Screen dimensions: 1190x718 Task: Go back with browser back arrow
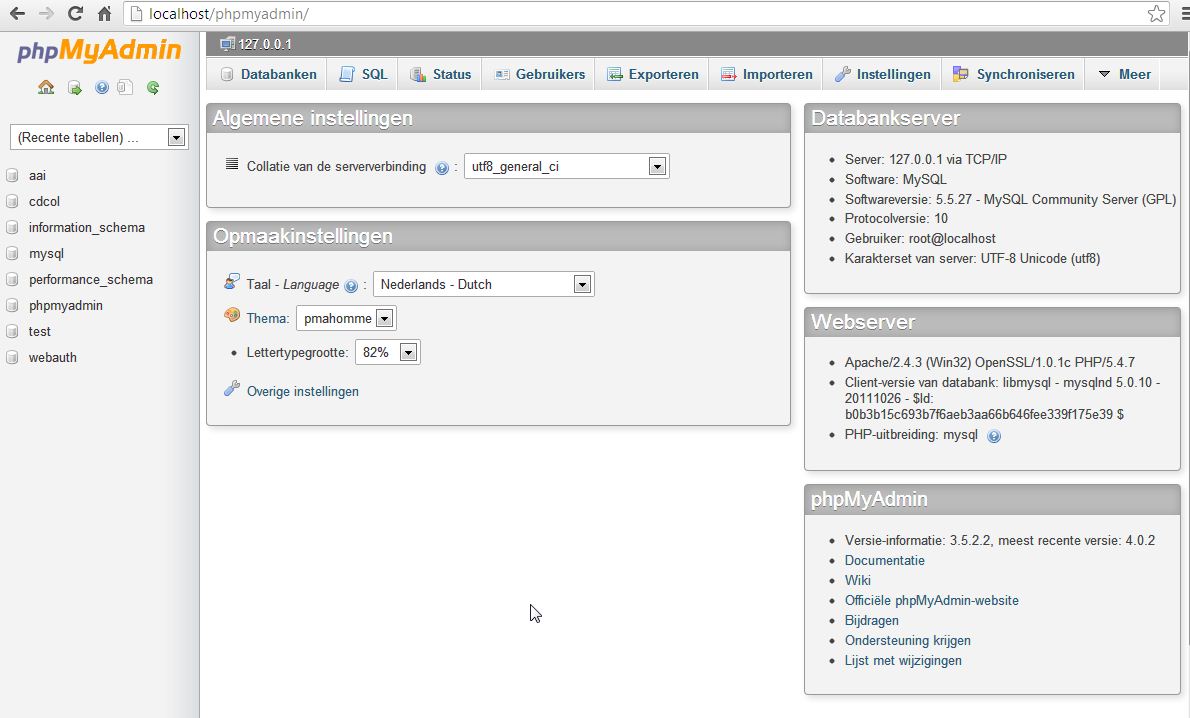[17, 14]
